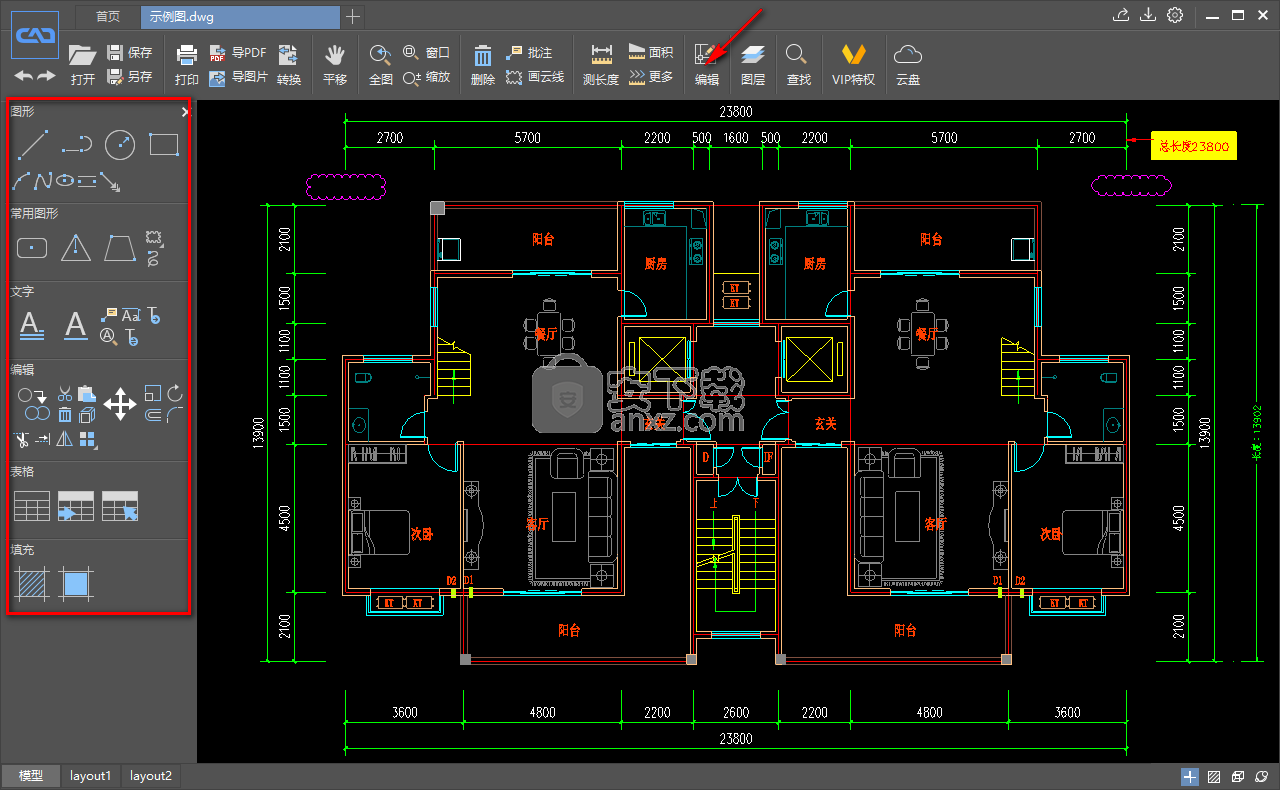Open the 云盘 cloud drive
The image size is (1280, 790).
tap(908, 65)
